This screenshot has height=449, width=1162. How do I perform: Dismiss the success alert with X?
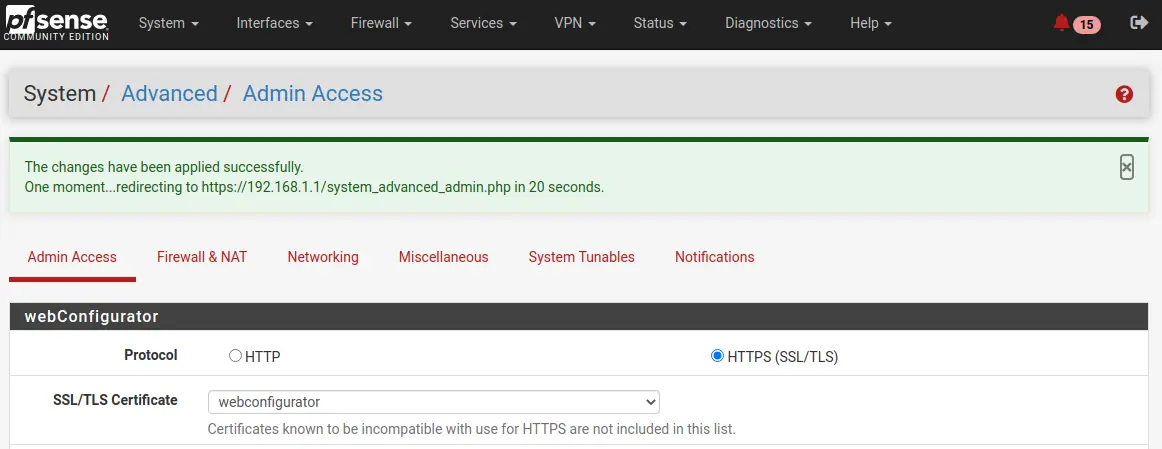pyautogui.click(x=1126, y=167)
